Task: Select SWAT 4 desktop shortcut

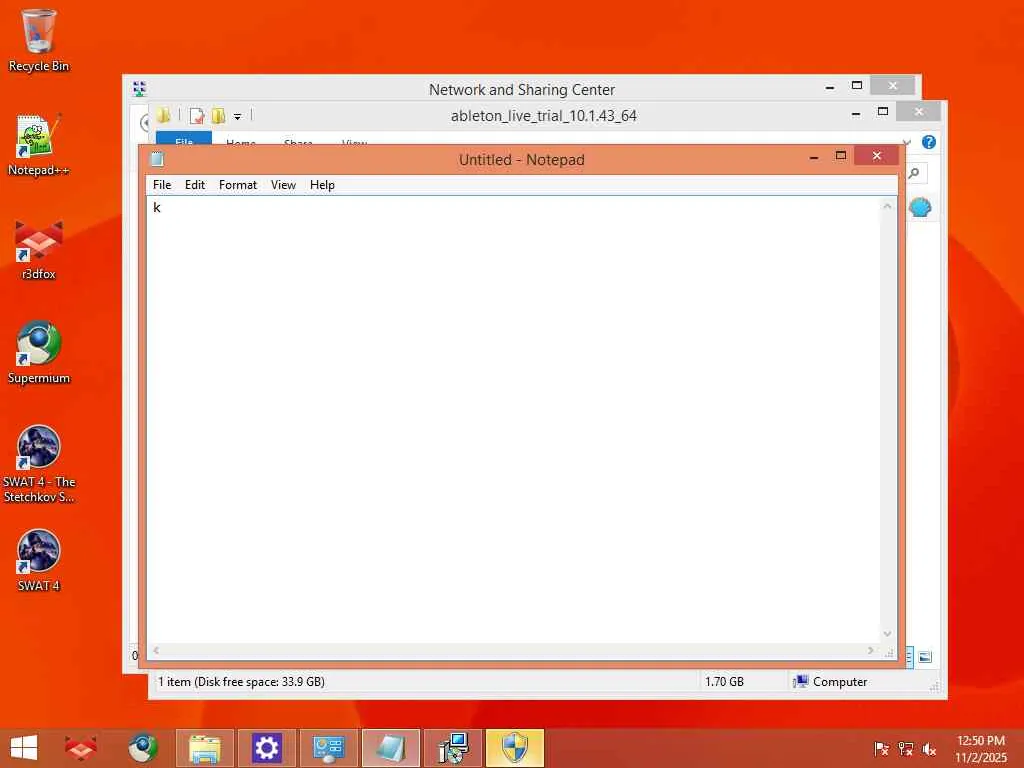Action: 39,561
